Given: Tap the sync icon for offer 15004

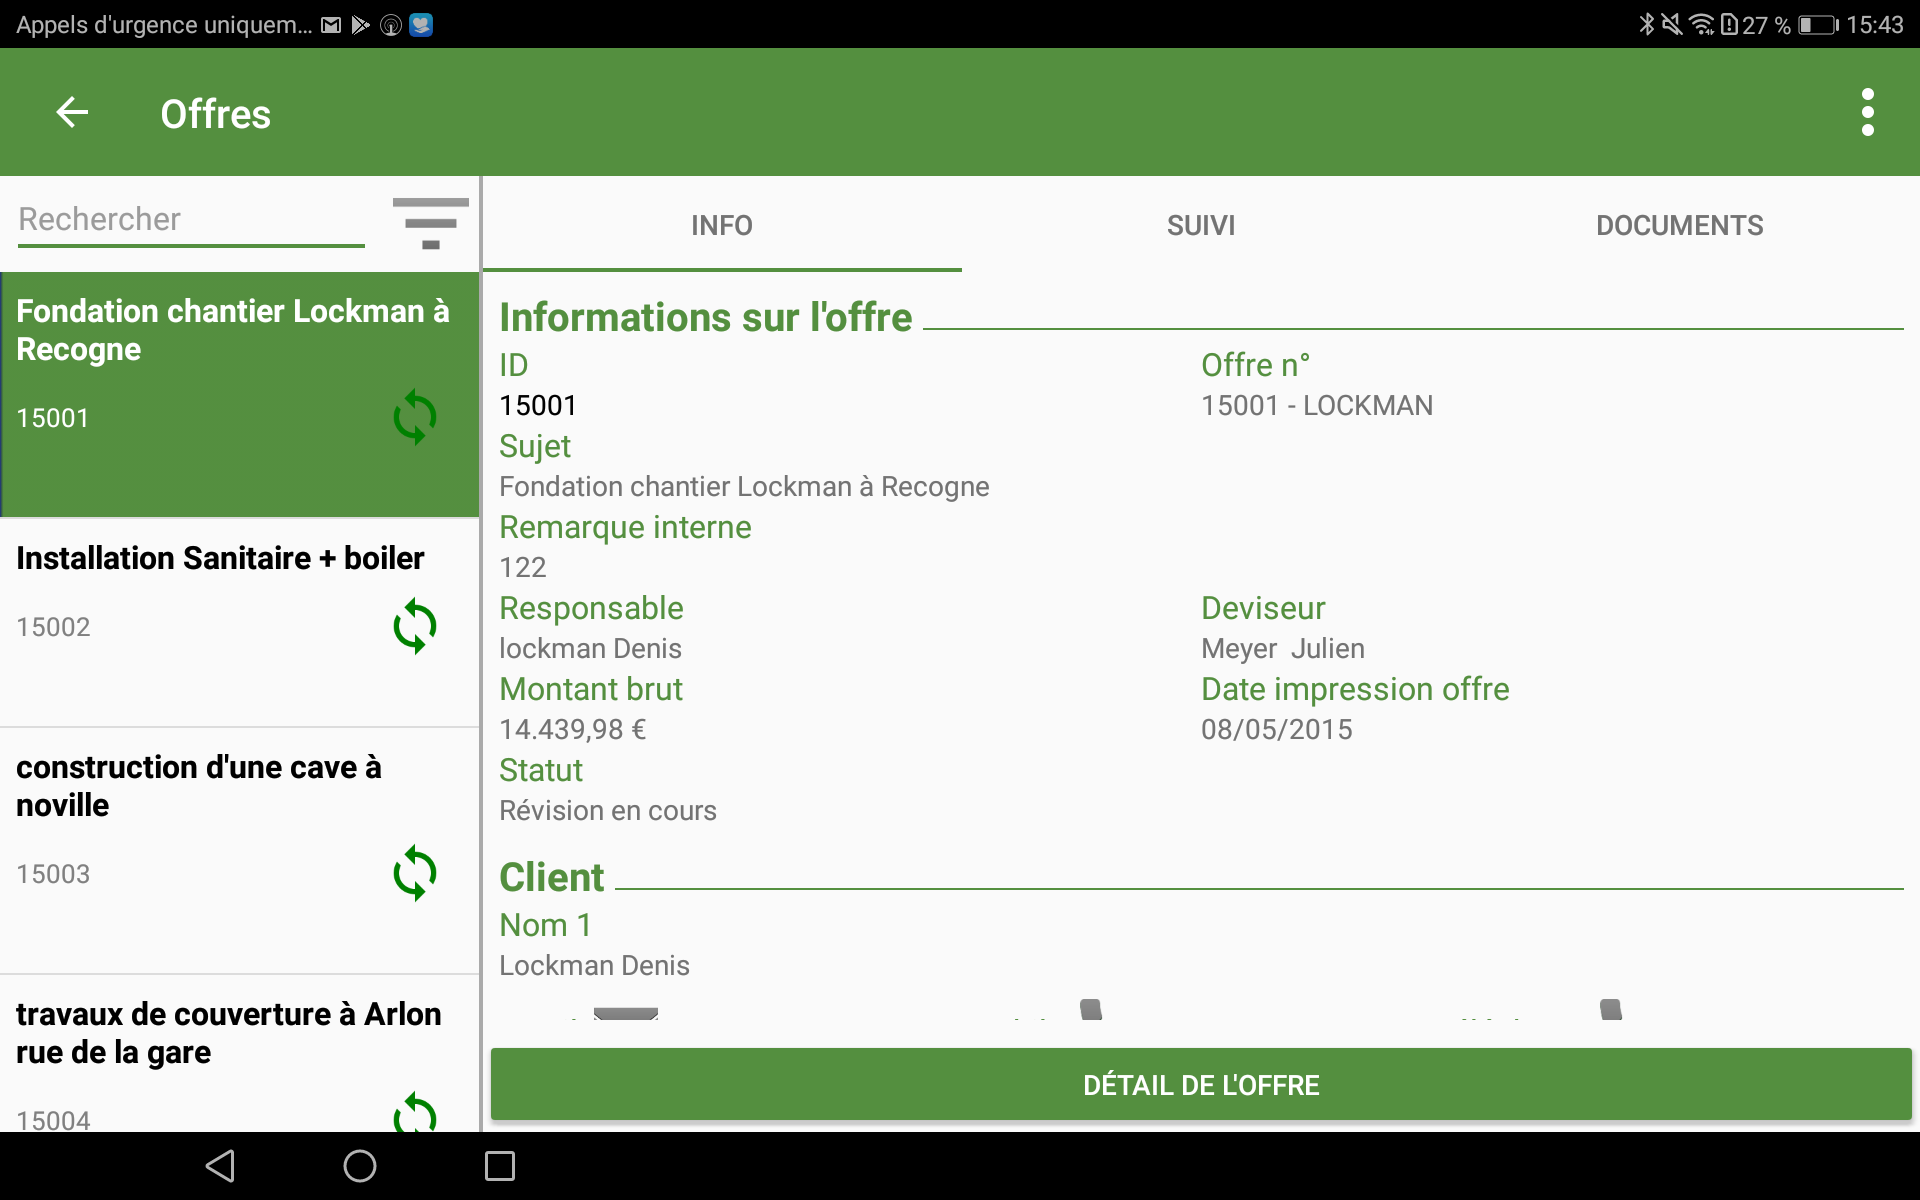Looking at the screenshot, I should coord(415,1117).
